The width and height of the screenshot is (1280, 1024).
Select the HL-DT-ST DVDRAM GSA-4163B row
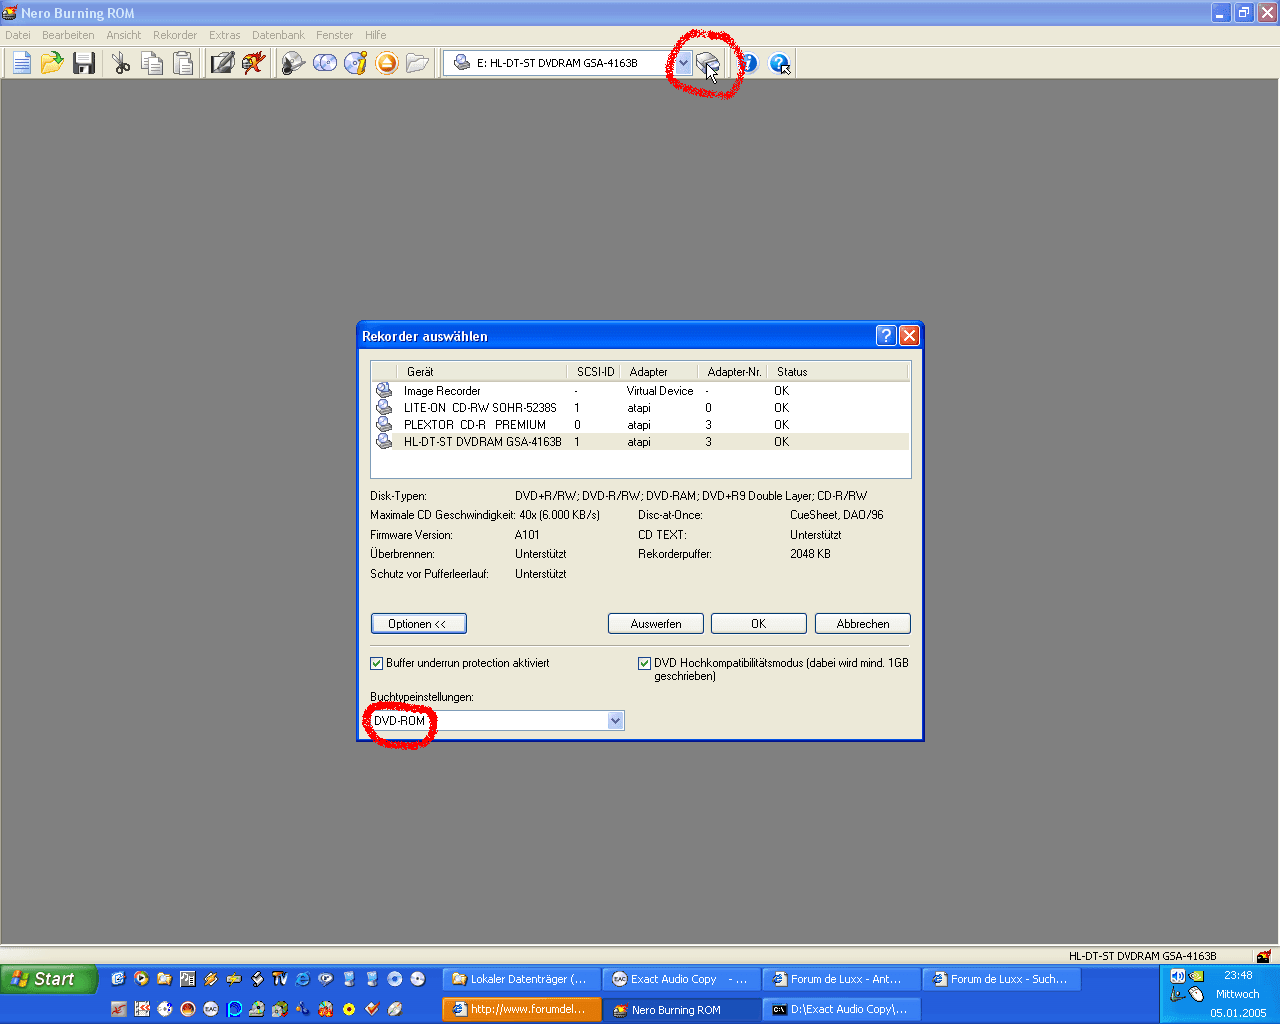tap(640, 442)
